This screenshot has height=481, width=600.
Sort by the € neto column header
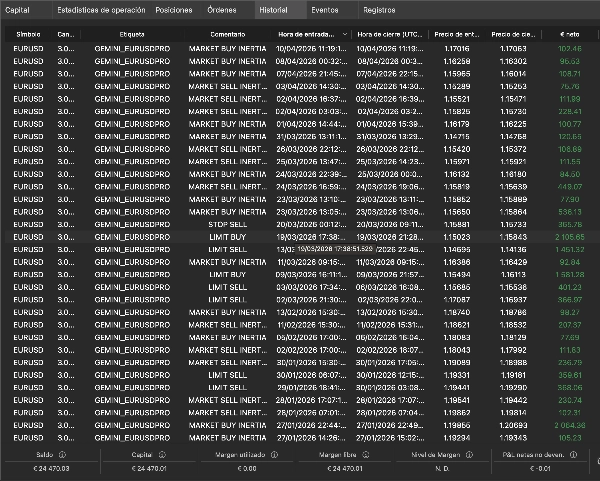click(572, 34)
